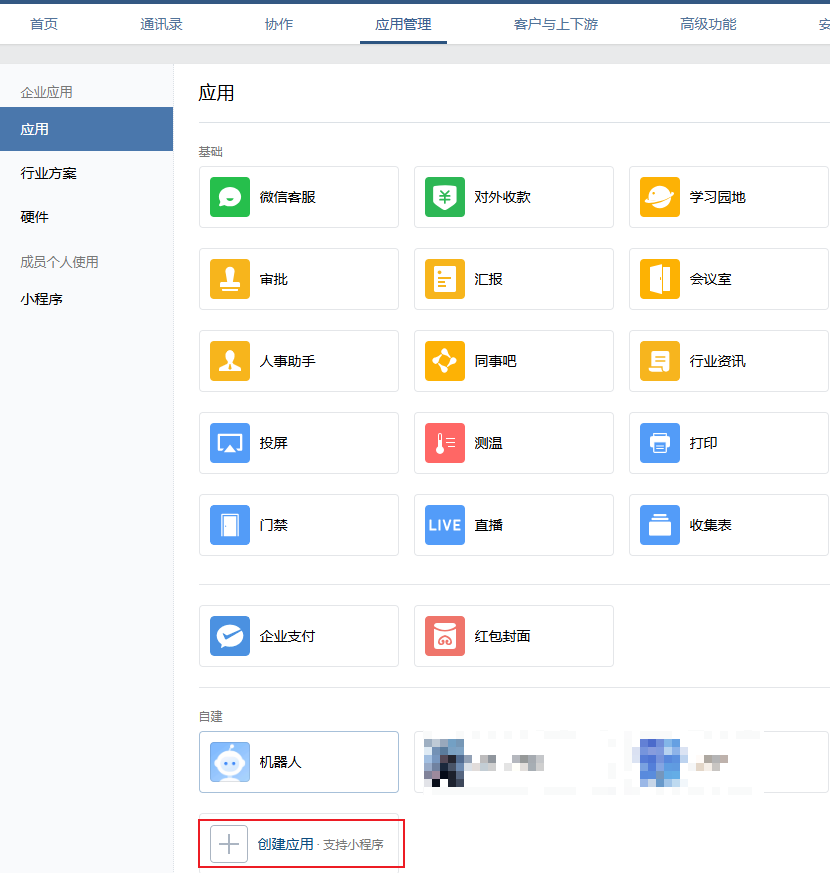Screen dimensions: 830x873
Task: Click the 直播 LIVE icon
Action: (x=445, y=525)
